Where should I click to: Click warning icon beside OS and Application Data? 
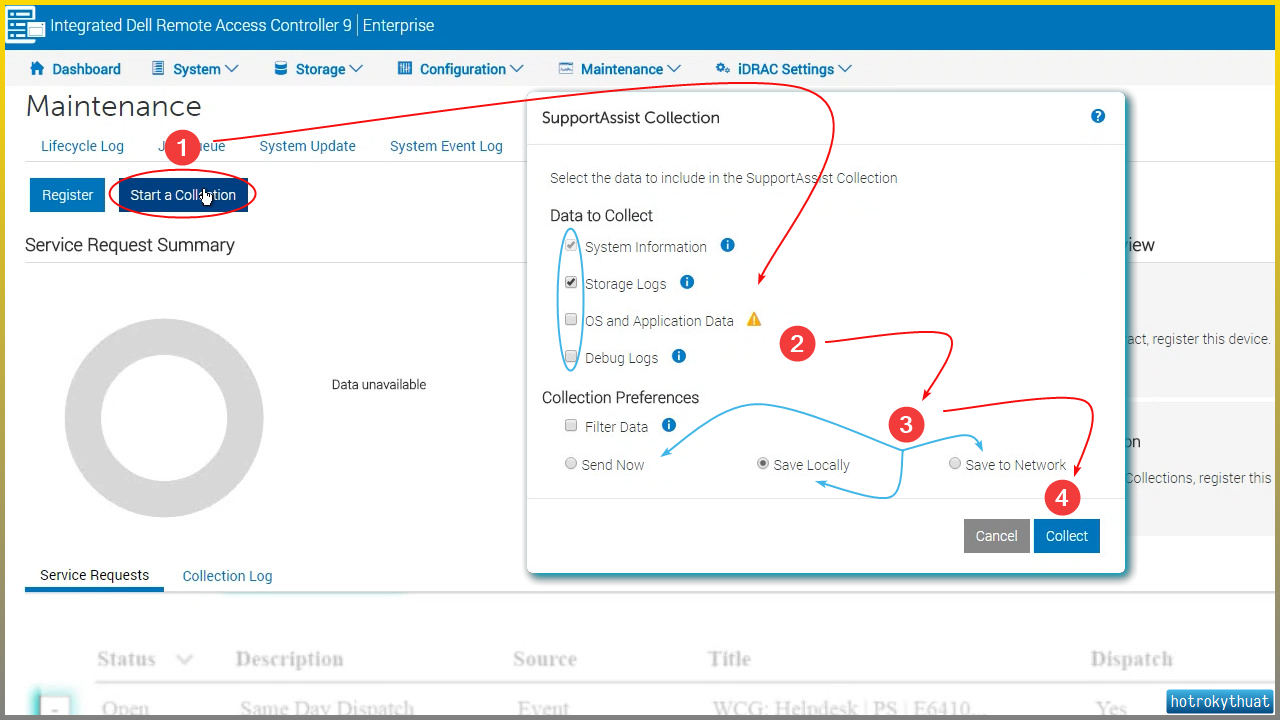(754, 319)
